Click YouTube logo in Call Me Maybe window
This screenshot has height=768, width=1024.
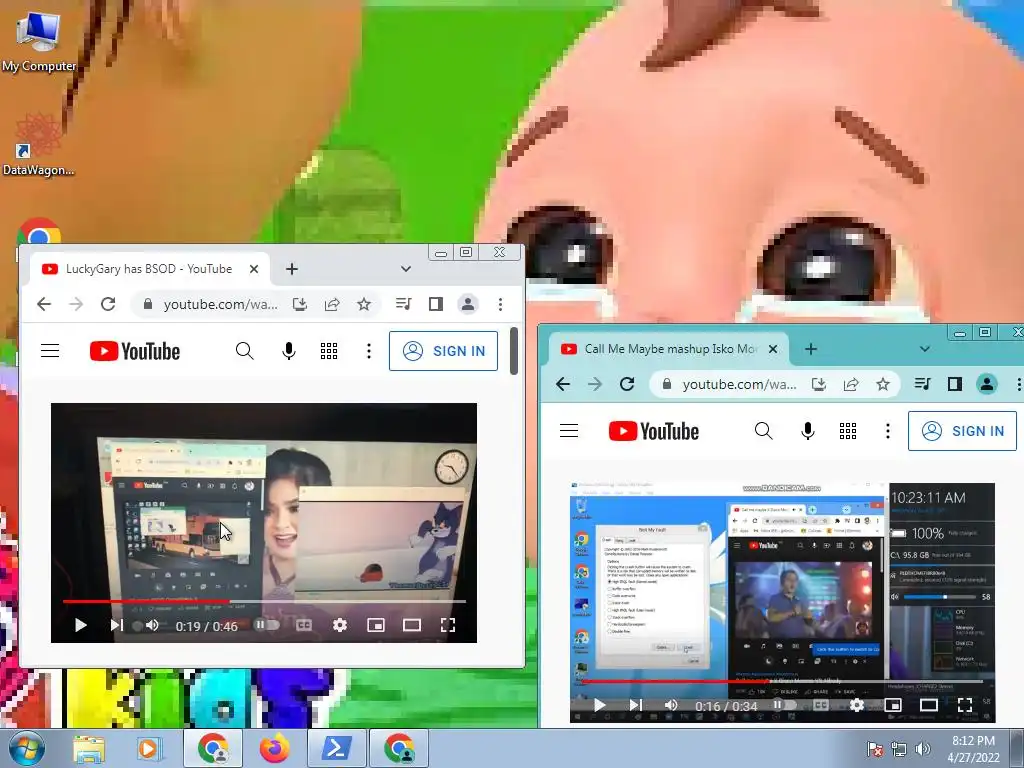click(x=654, y=431)
